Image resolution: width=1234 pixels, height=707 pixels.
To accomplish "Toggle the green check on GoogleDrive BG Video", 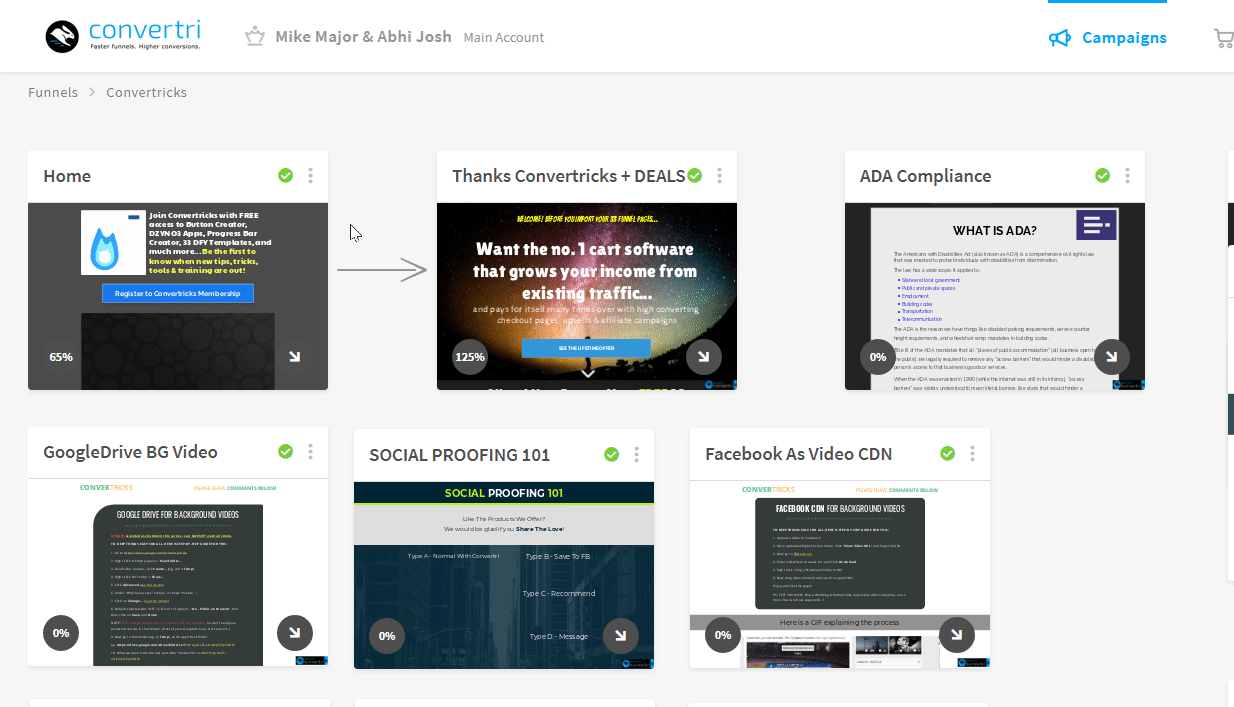I will pos(285,451).
